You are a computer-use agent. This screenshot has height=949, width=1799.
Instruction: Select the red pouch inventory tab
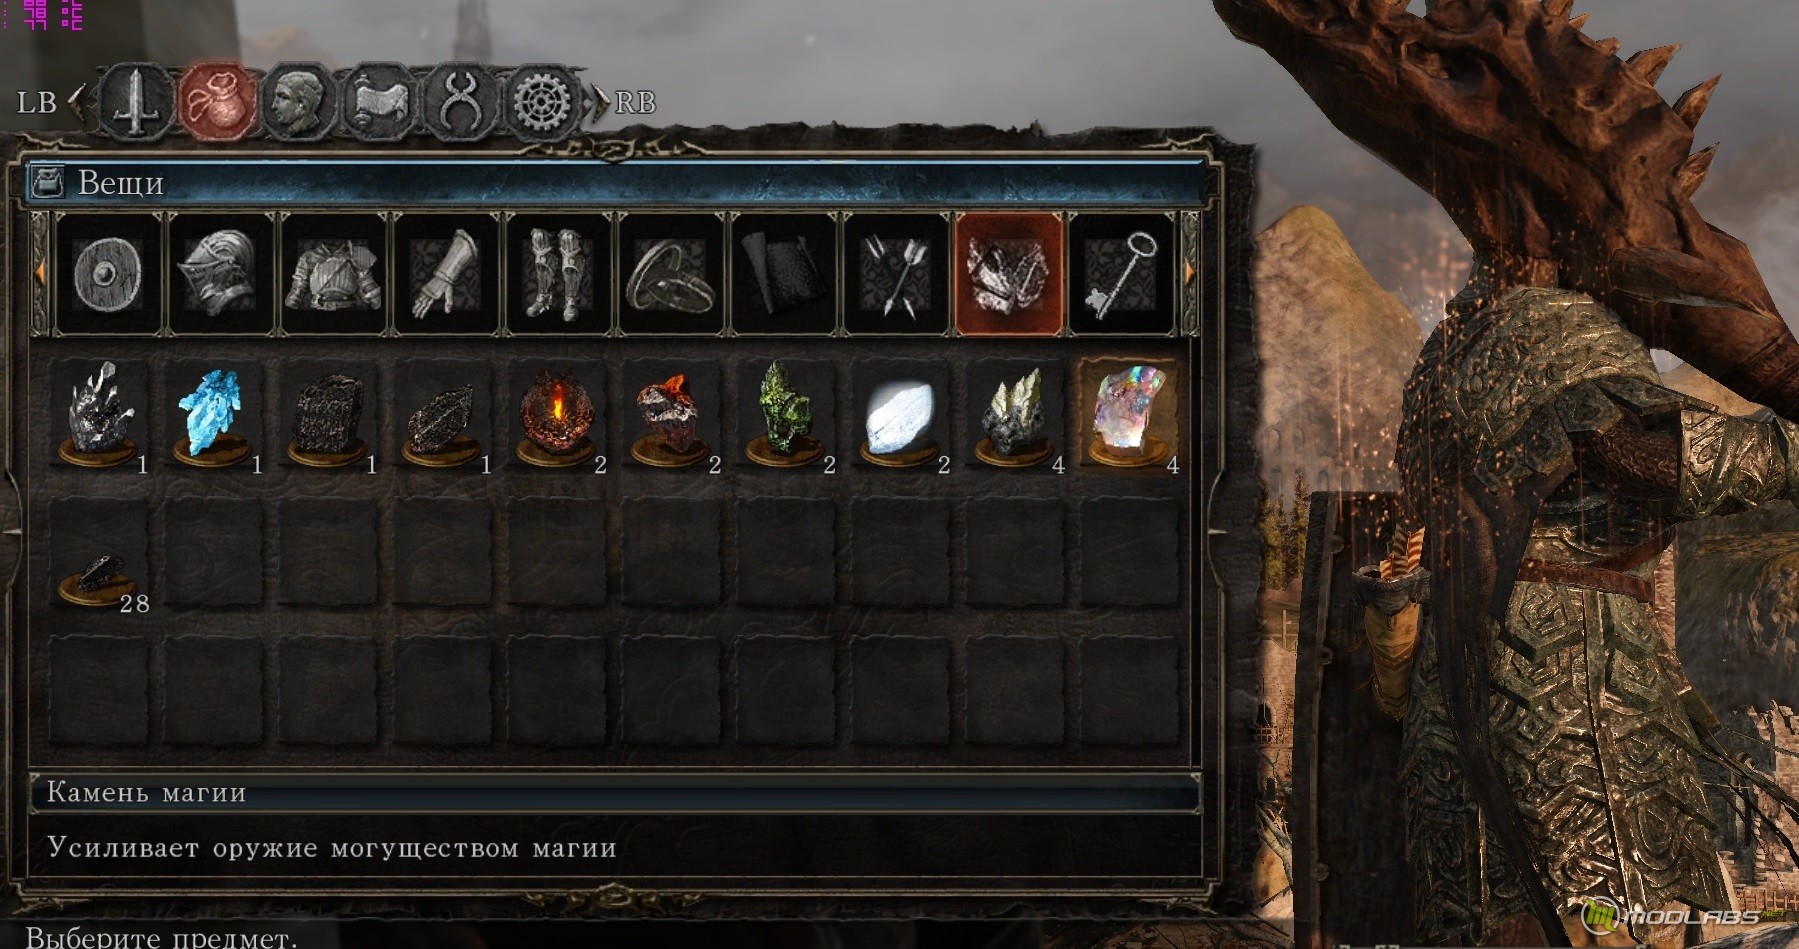coord(217,100)
